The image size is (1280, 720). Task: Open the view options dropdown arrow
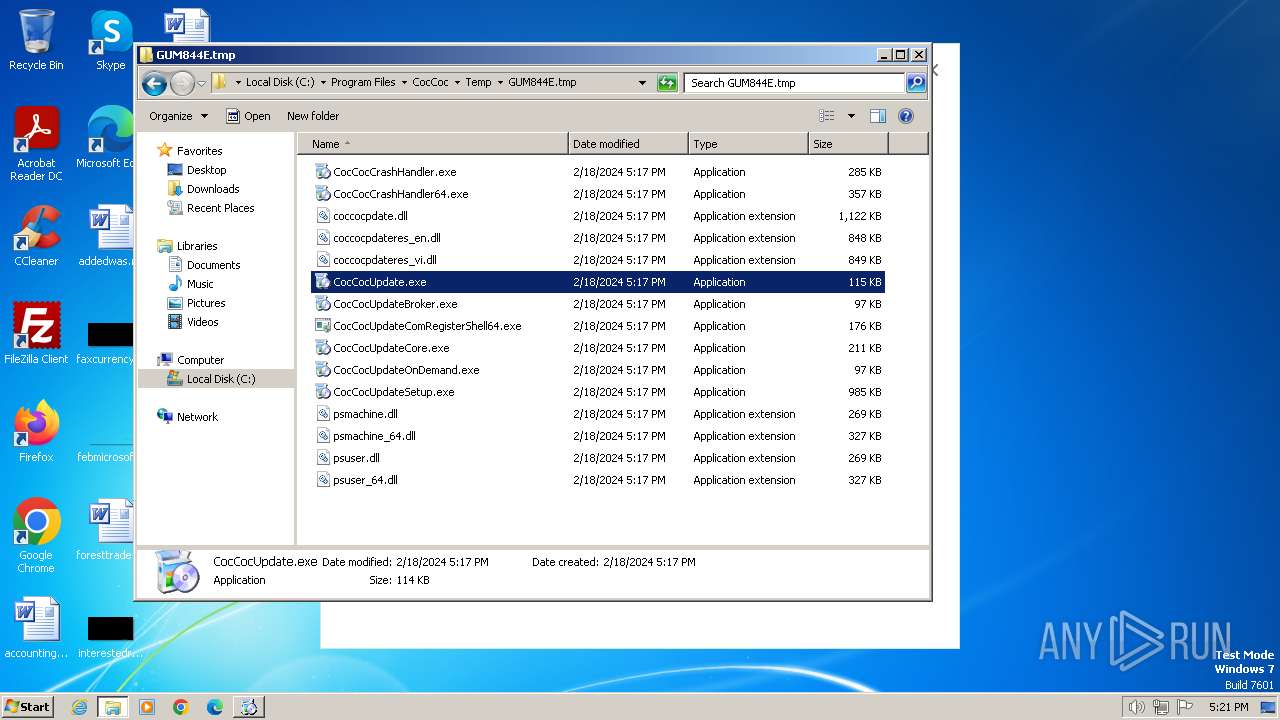(851, 116)
